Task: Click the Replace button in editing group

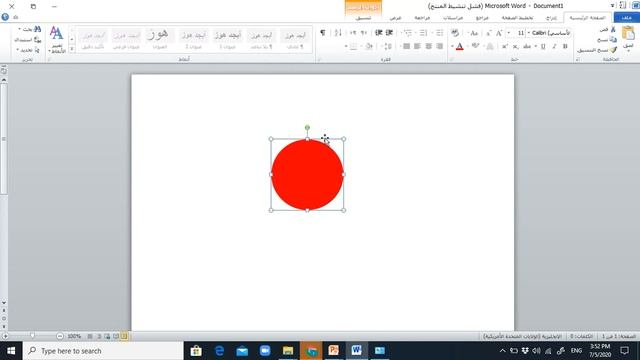Action: (x=28, y=40)
